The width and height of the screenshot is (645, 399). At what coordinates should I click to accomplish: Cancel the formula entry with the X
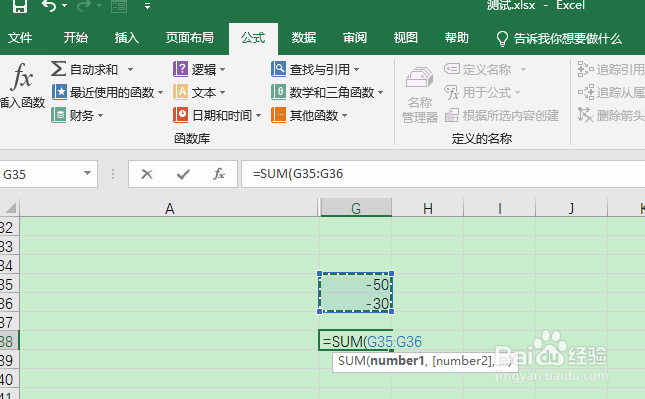147,174
